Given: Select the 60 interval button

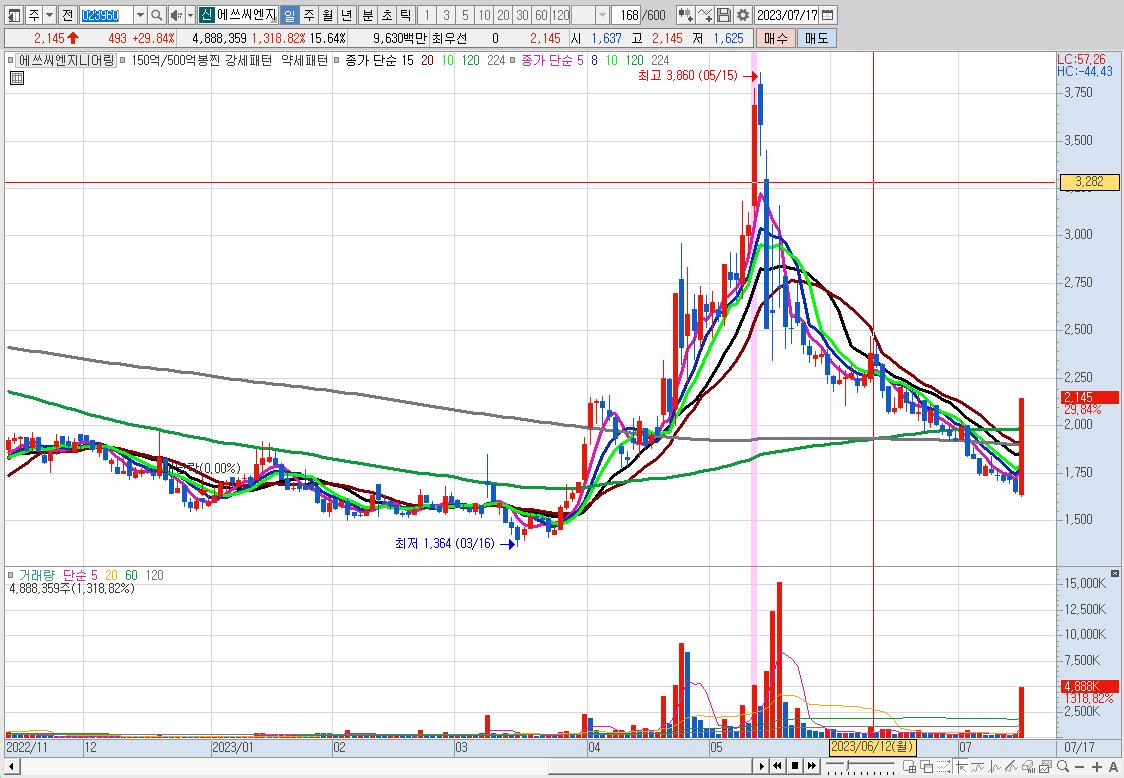Looking at the screenshot, I should coord(541,15).
